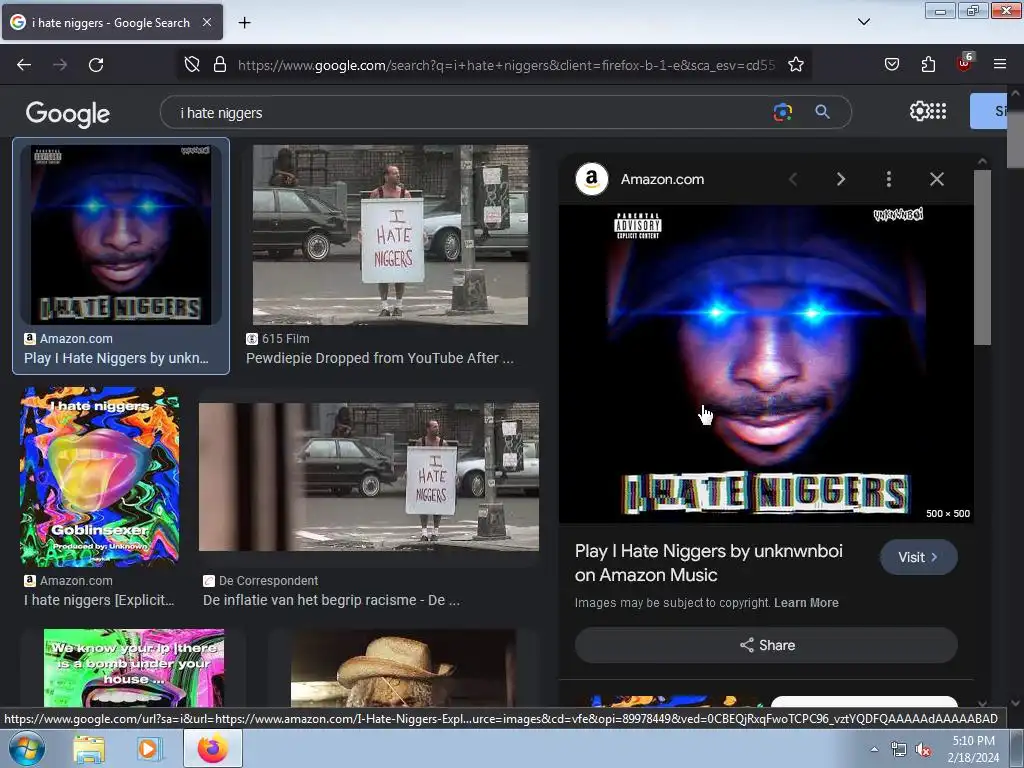The image size is (1024, 768).
Task: Click the preview panel scrollbar
Action: [x=982, y=257]
